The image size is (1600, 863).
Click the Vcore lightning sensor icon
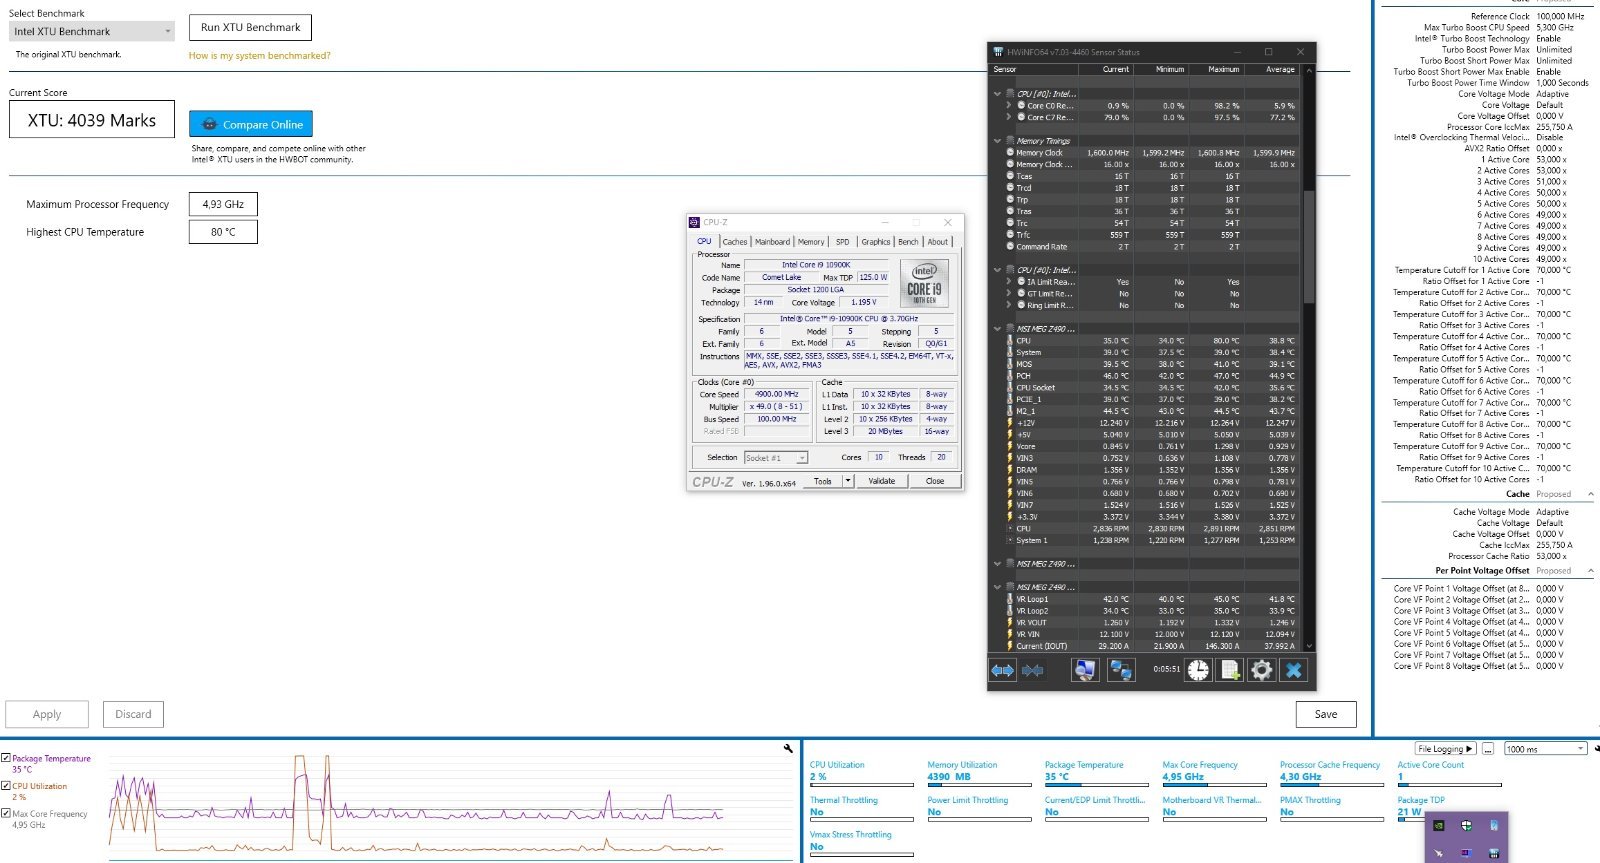tap(1009, 446)
